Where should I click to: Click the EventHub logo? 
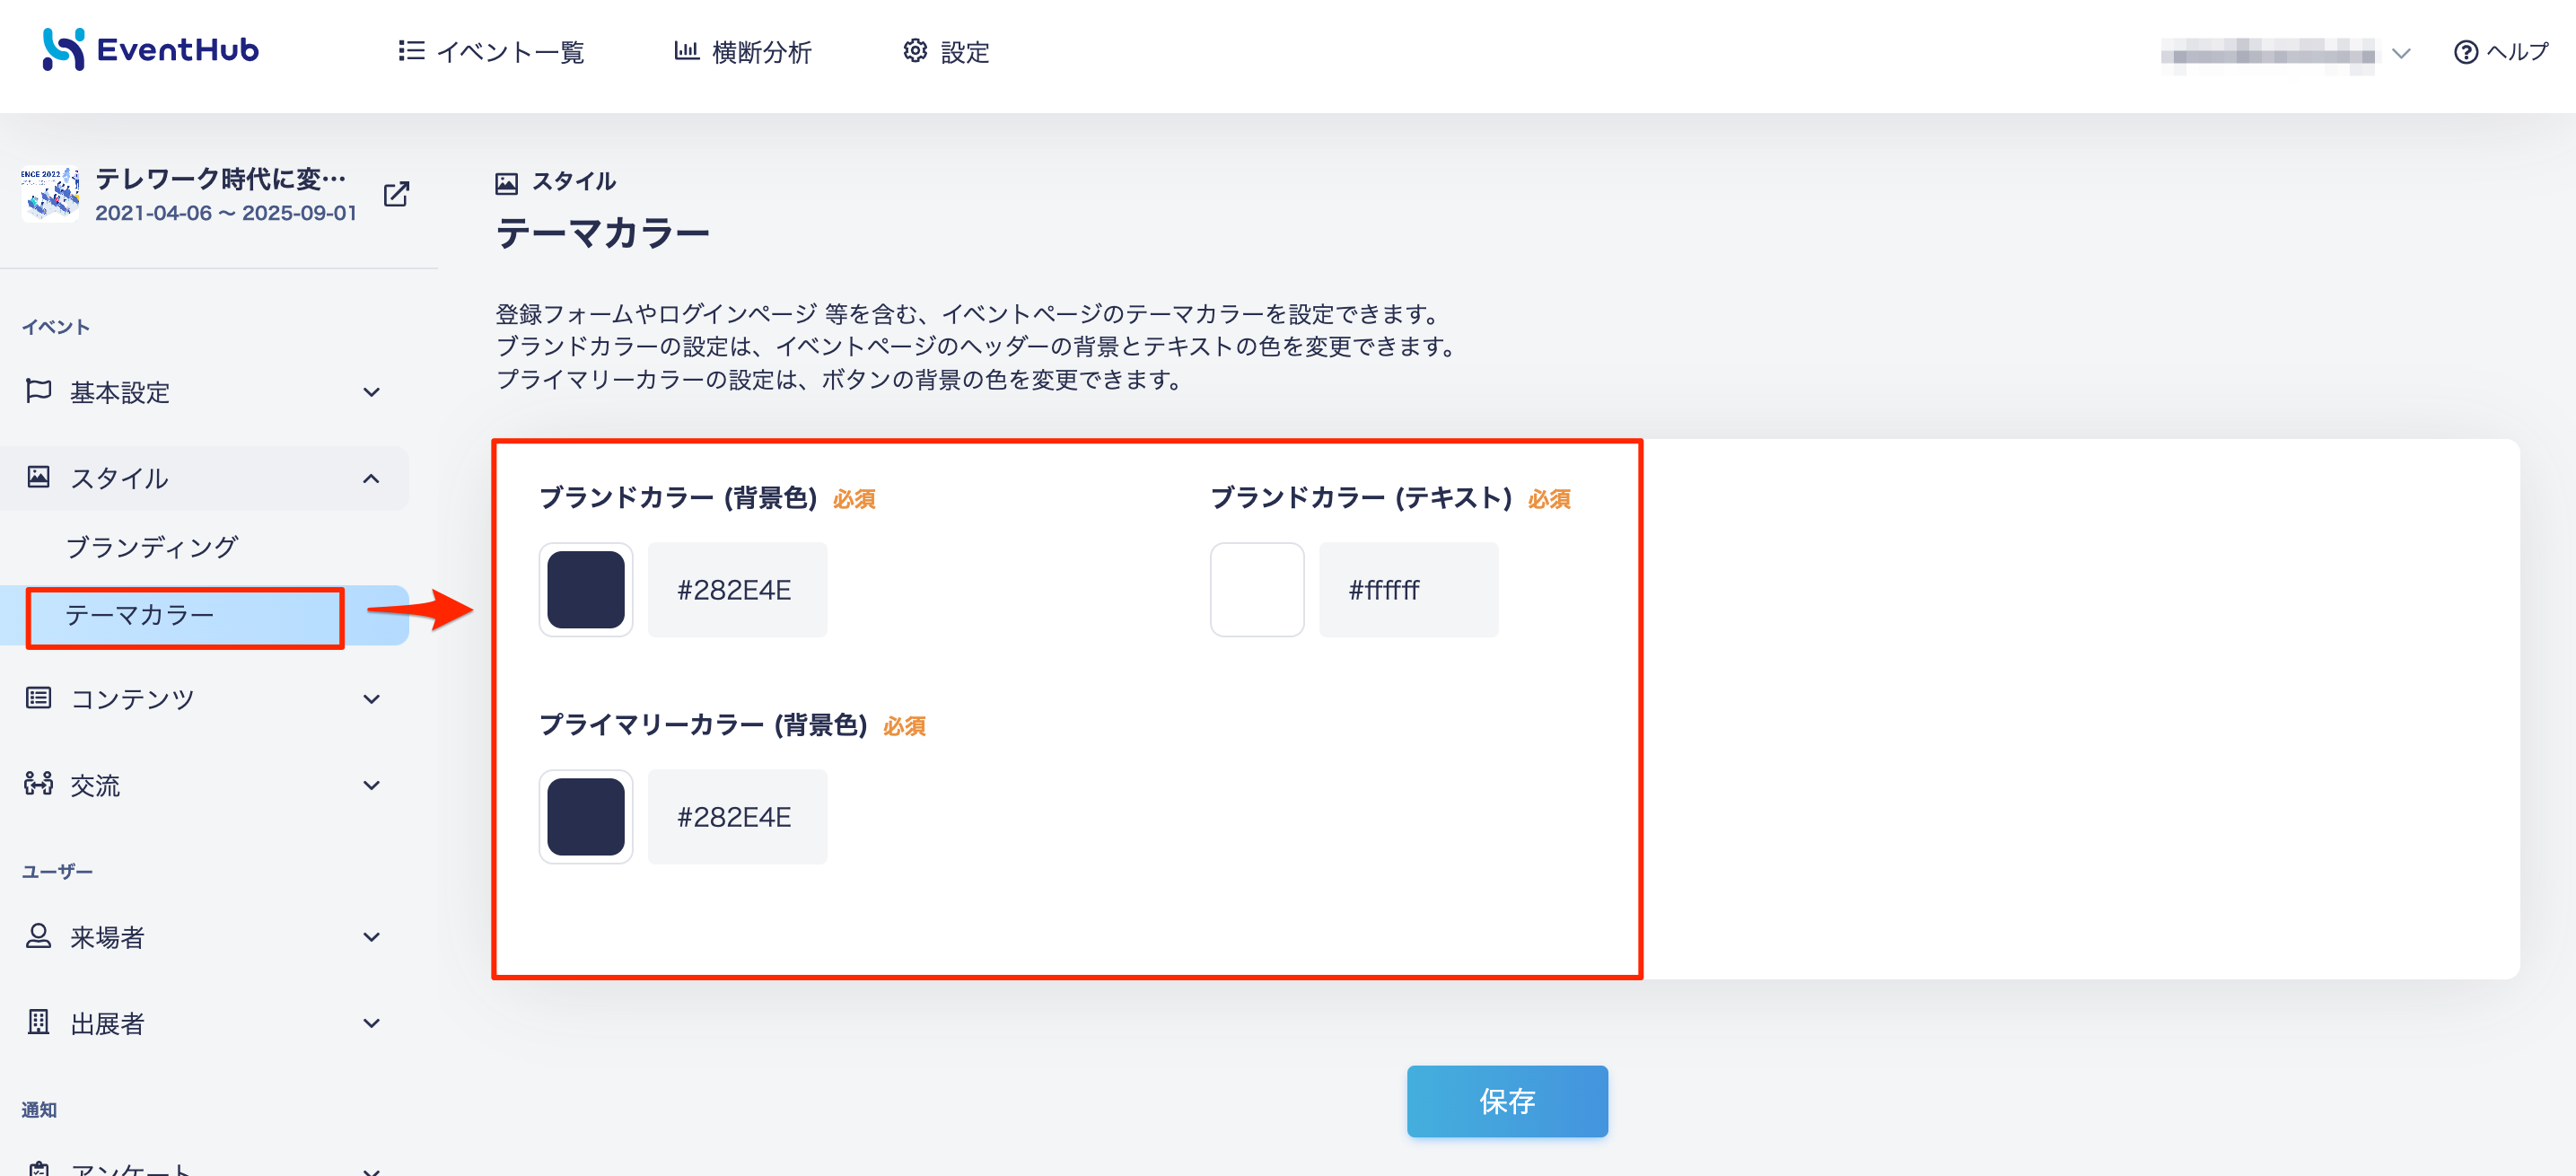(150, 50)
